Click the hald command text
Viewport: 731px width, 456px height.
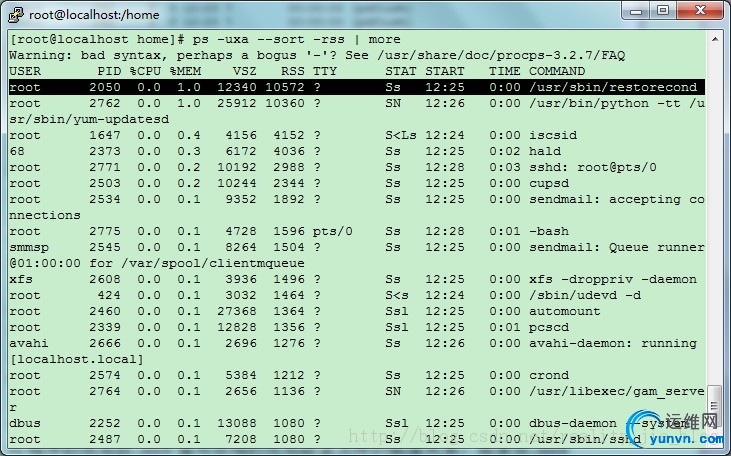pyautogui.click(x=545, y=151)
